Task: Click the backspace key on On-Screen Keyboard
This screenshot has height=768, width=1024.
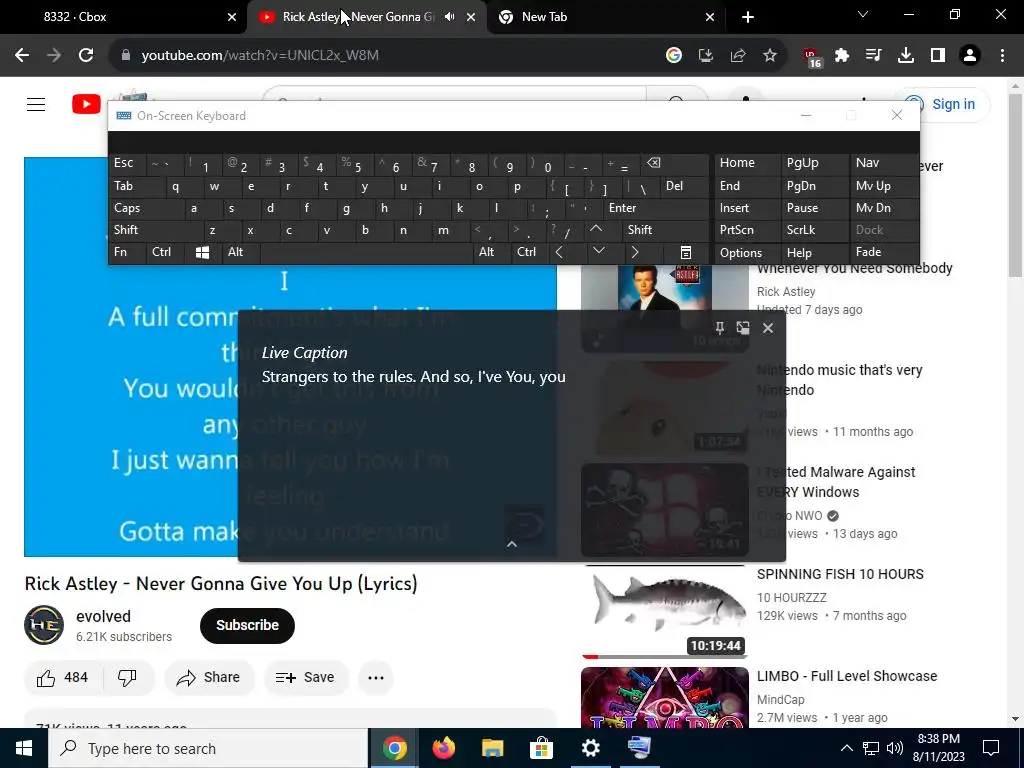Action: (653, 163)
